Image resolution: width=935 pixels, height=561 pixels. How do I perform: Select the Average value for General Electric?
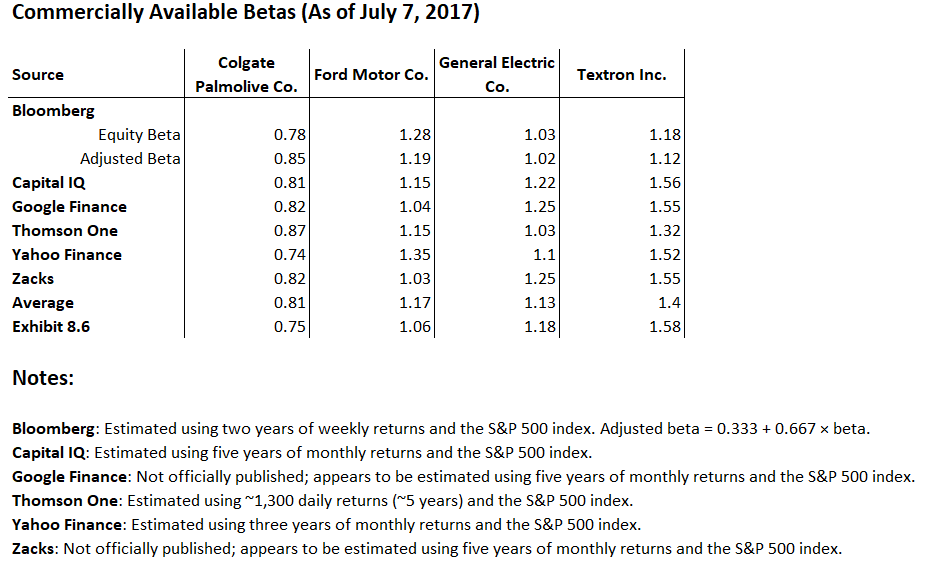pos(540,303)
